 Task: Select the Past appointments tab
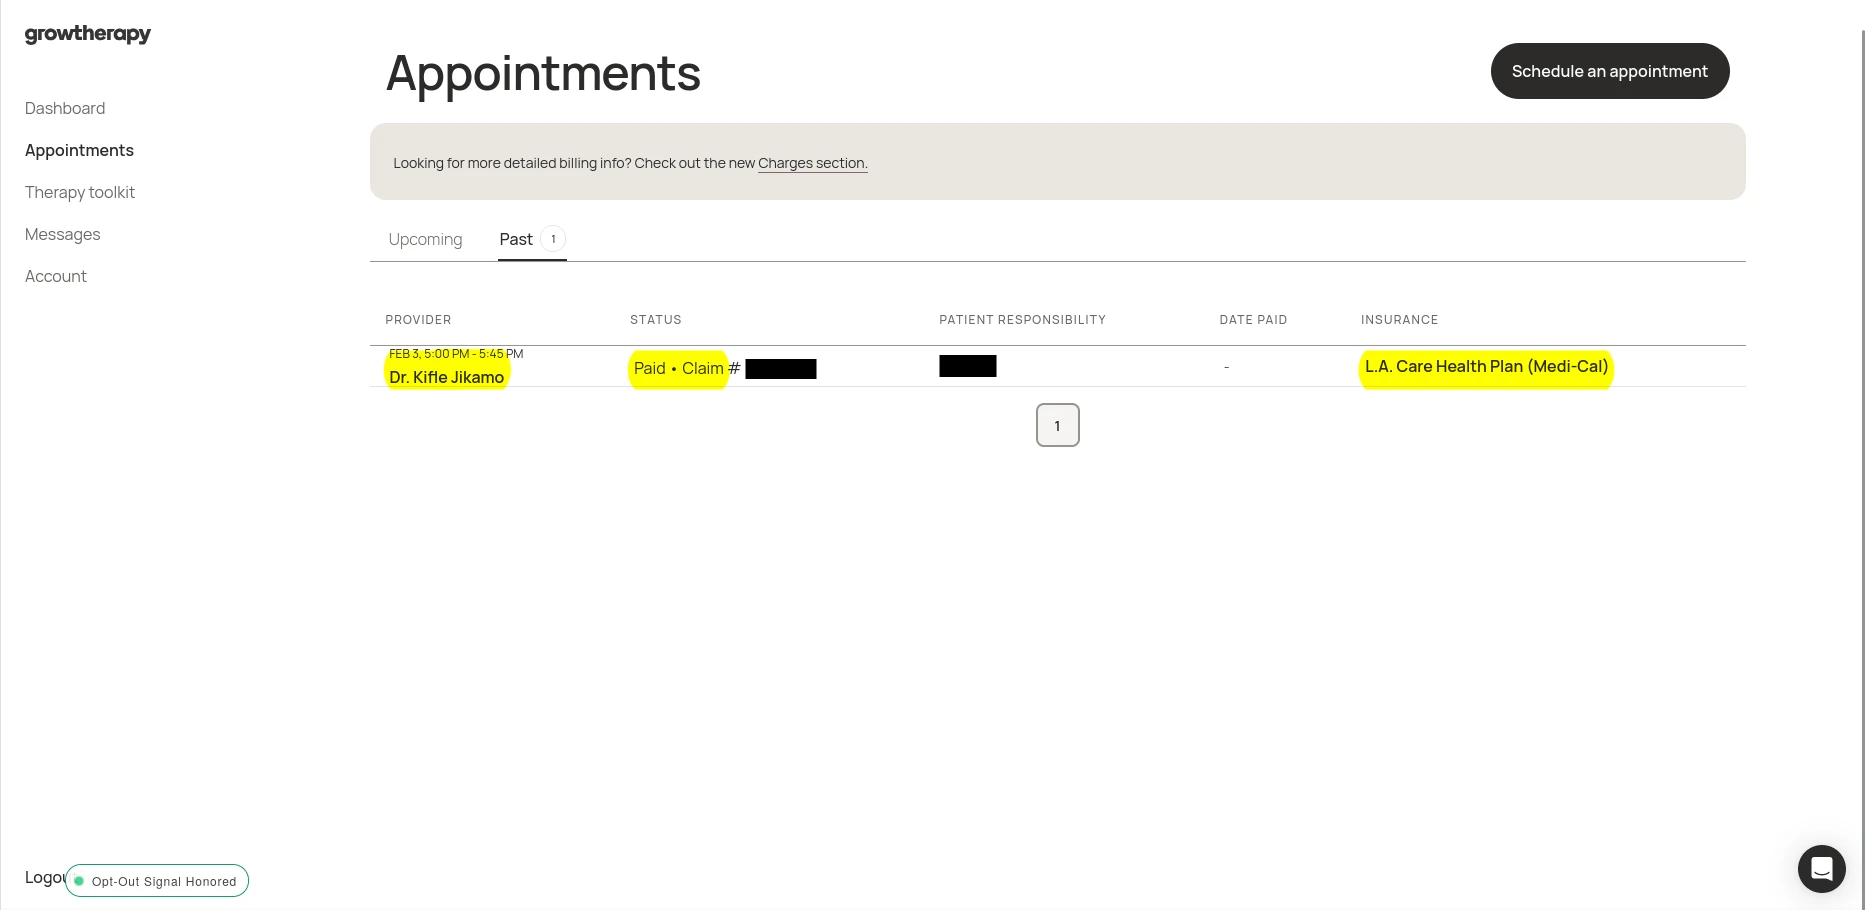[x=516, y=239]
